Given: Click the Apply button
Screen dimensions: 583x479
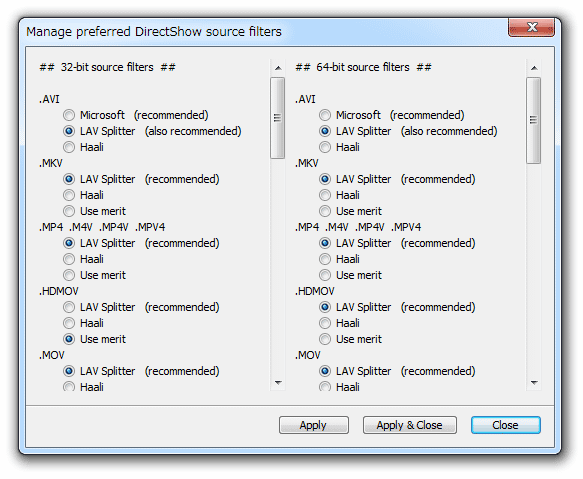Looking at the screenshot, I should (314, 425).
